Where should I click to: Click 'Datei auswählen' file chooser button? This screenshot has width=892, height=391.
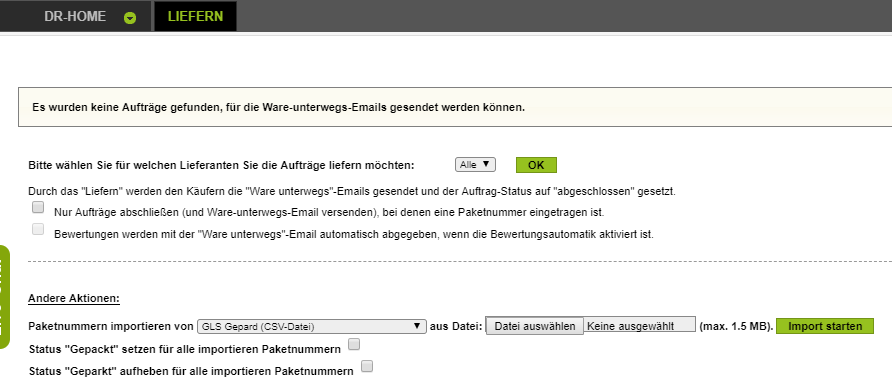[x=534, y=326]
